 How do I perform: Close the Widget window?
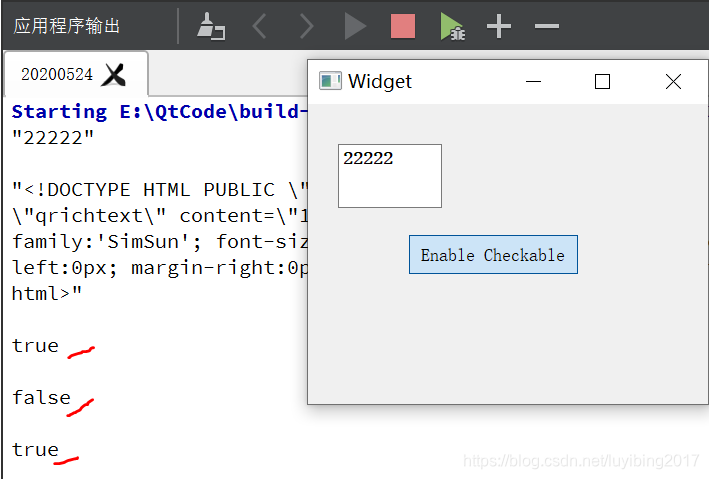[673, 82]
